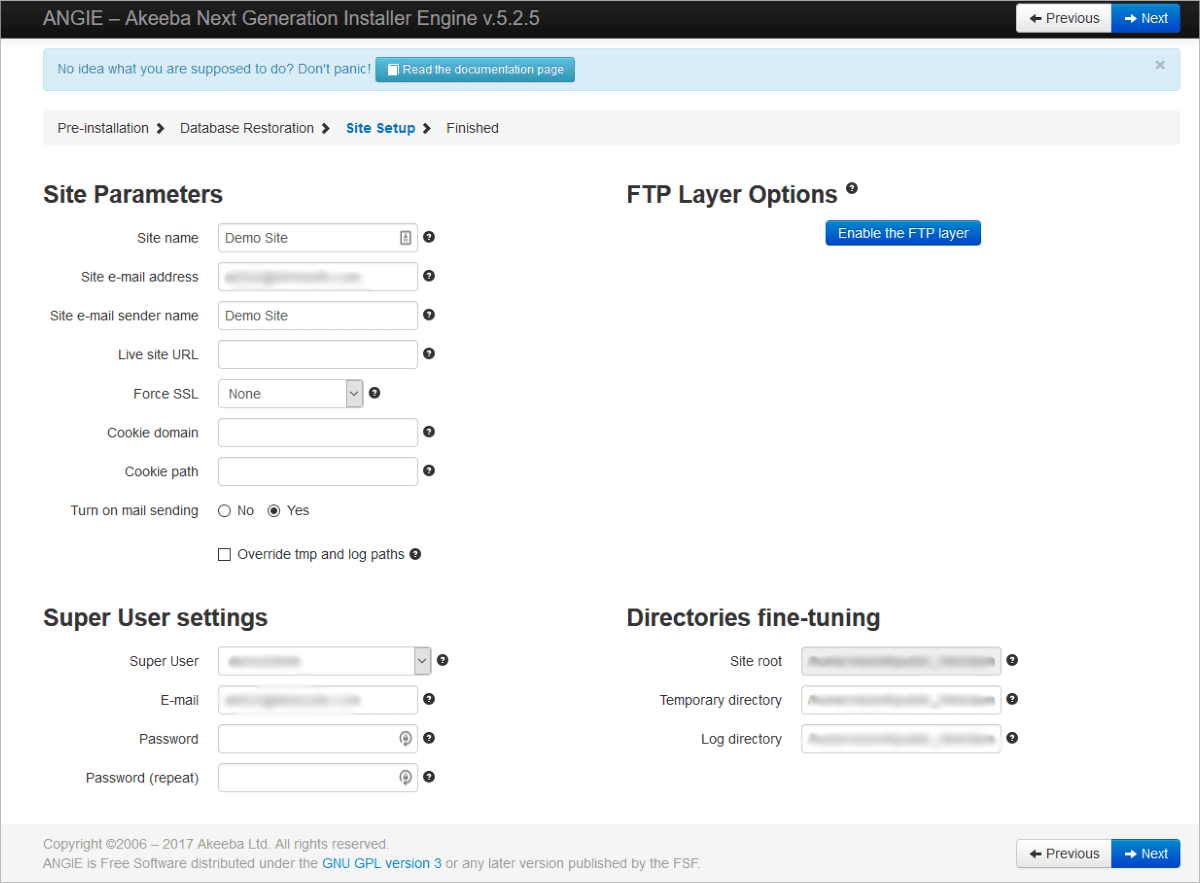
Task: Click into the Cookie path input field
Action: [317, 471]
